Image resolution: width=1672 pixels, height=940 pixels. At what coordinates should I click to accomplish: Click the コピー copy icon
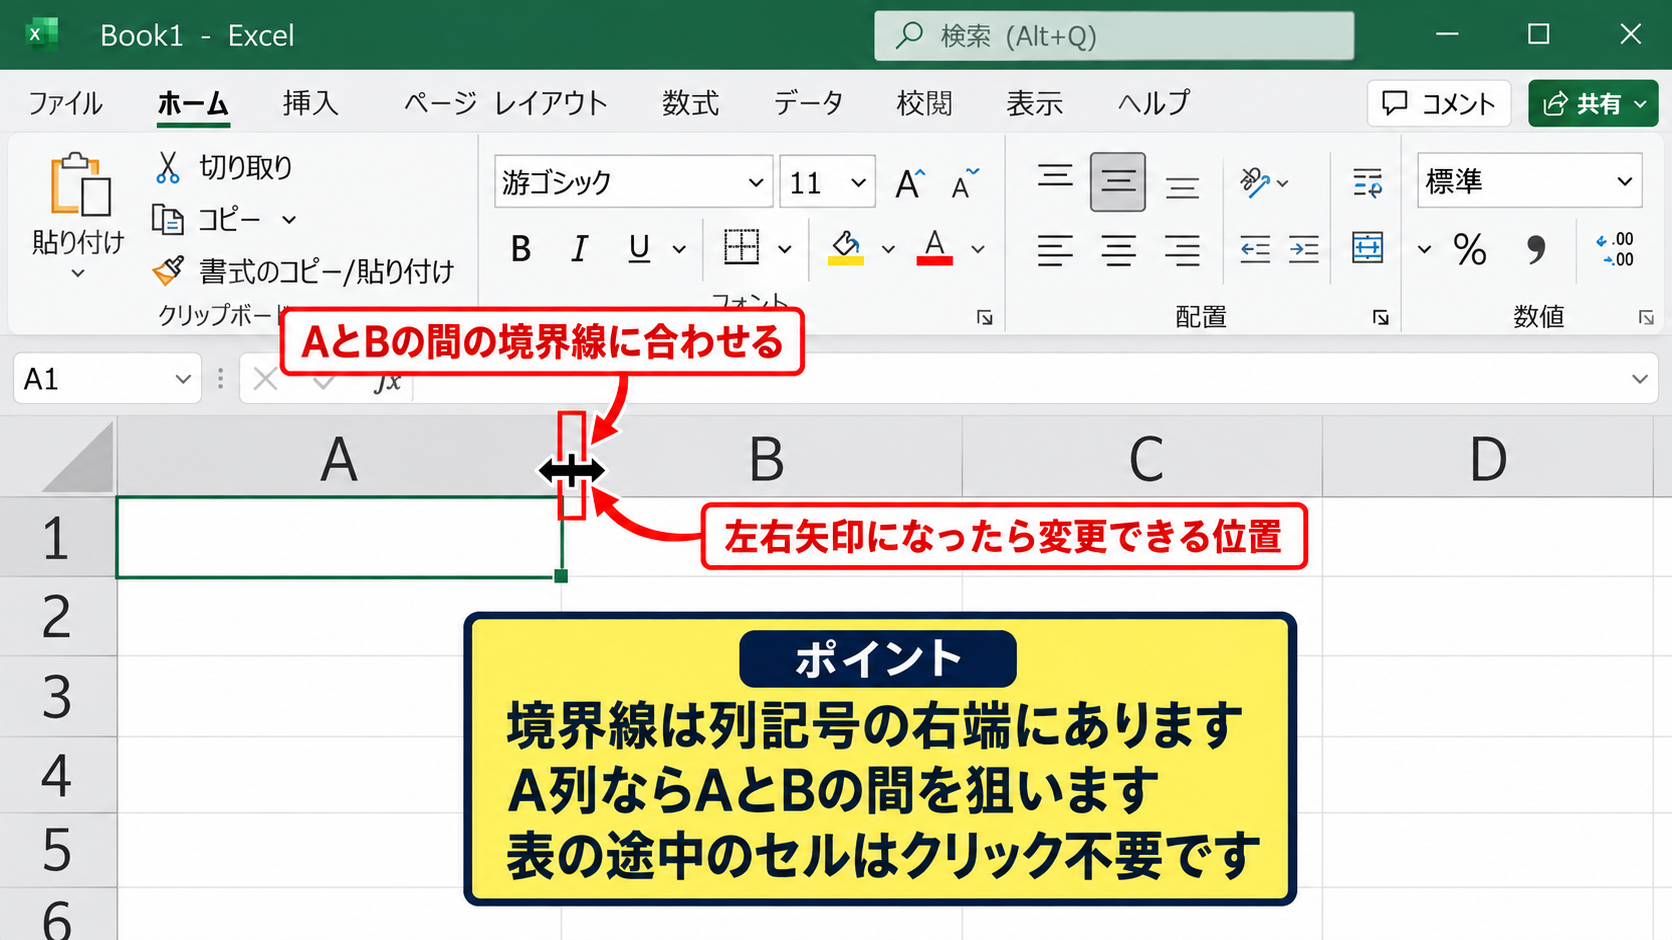click(x=167, y=219)
